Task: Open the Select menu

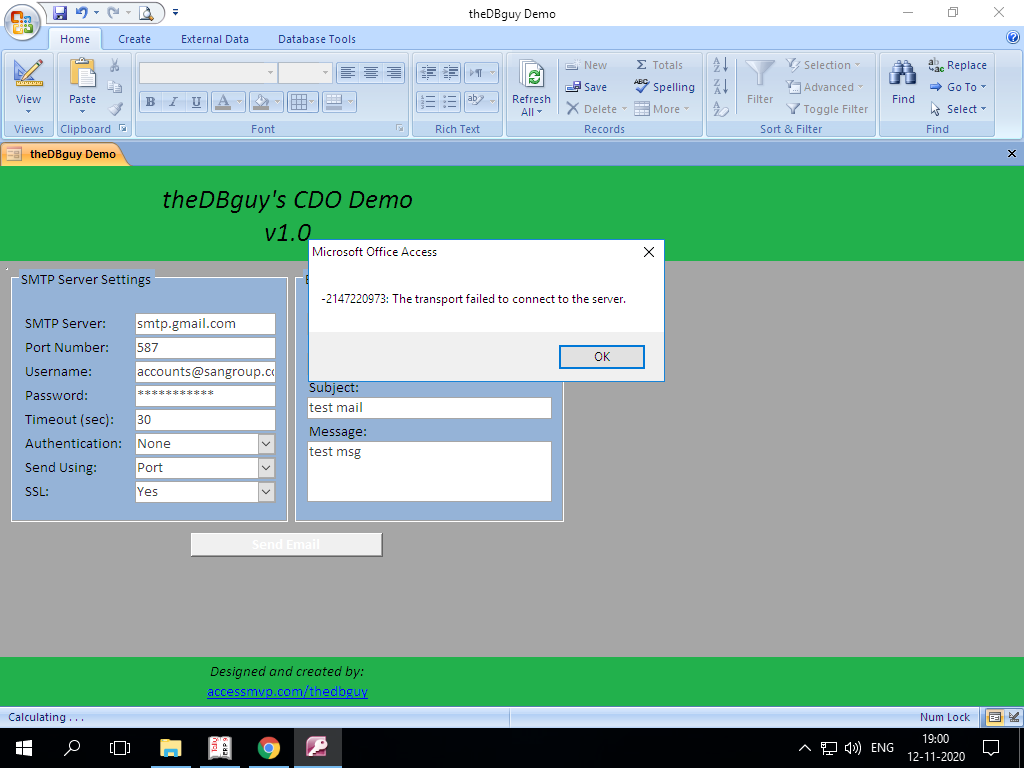Action: (957, 109)
